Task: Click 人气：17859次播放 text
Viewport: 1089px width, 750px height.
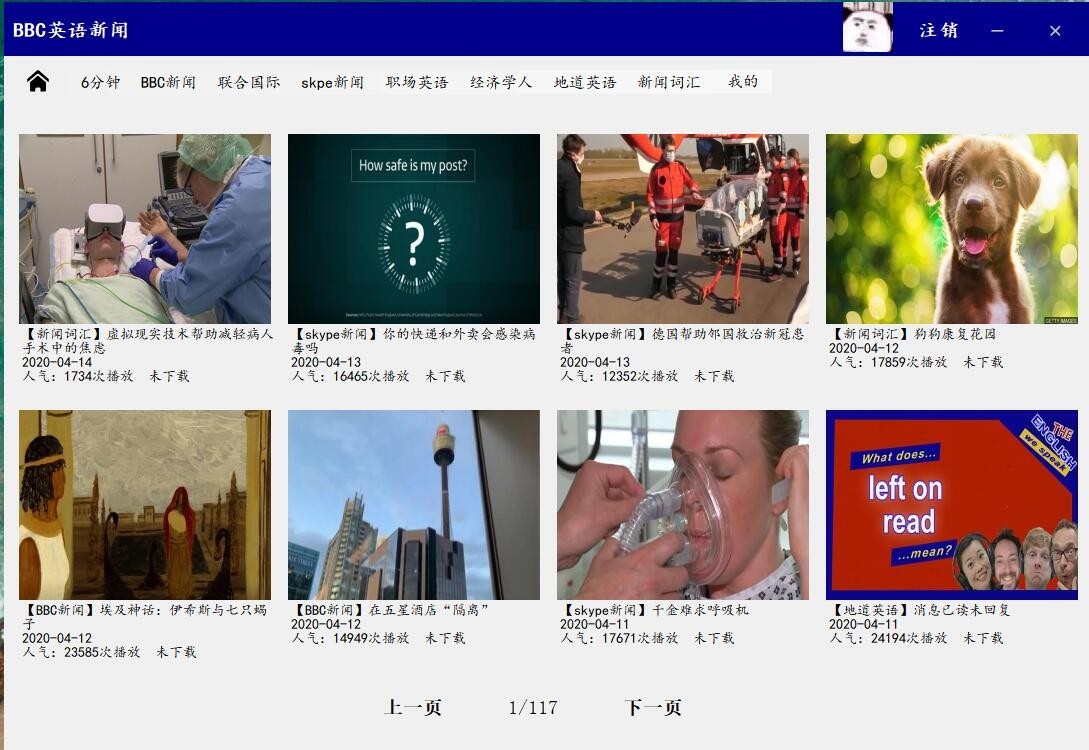Action: click(888, 362)
